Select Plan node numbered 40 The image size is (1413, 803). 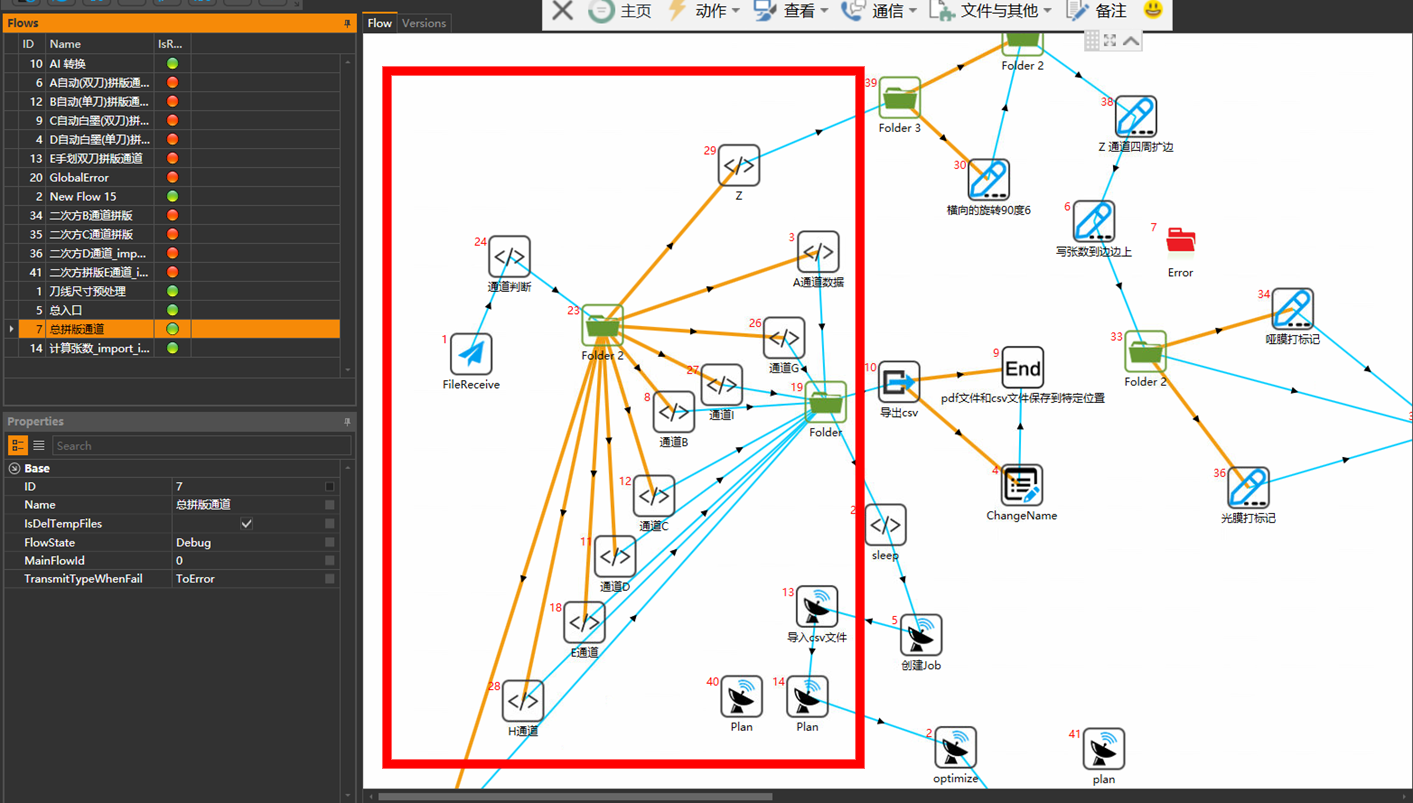pyautogui.click(x=741, y=697)
